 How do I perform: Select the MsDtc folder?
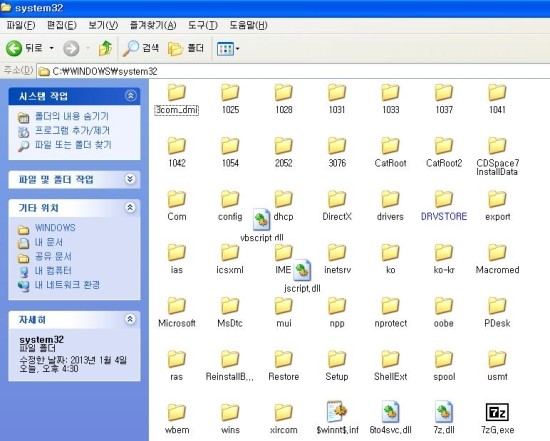(230, 313)
